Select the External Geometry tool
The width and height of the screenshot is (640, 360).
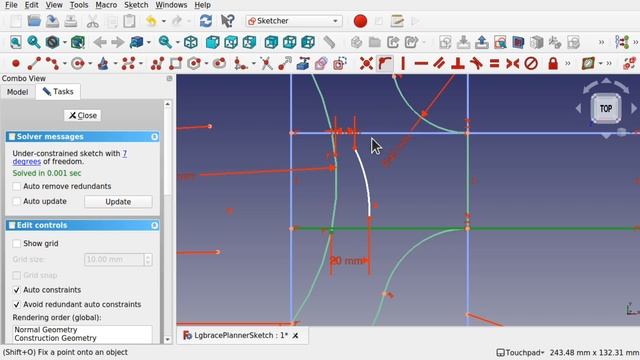303,63
